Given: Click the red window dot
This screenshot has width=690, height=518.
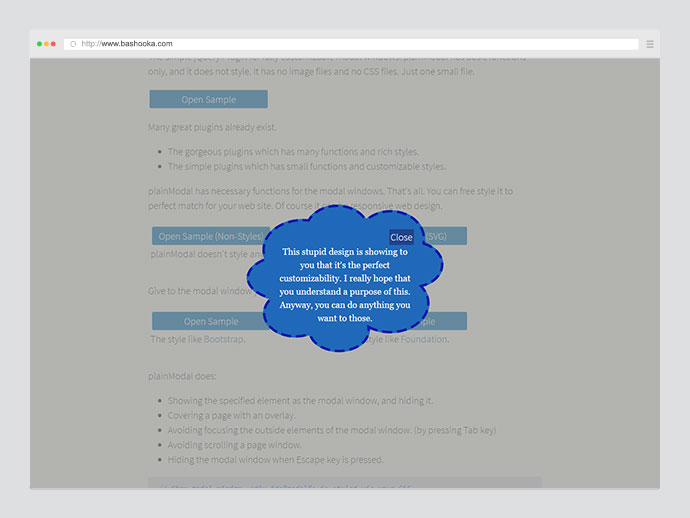Looking at the screenshot, I should [53, 44].
